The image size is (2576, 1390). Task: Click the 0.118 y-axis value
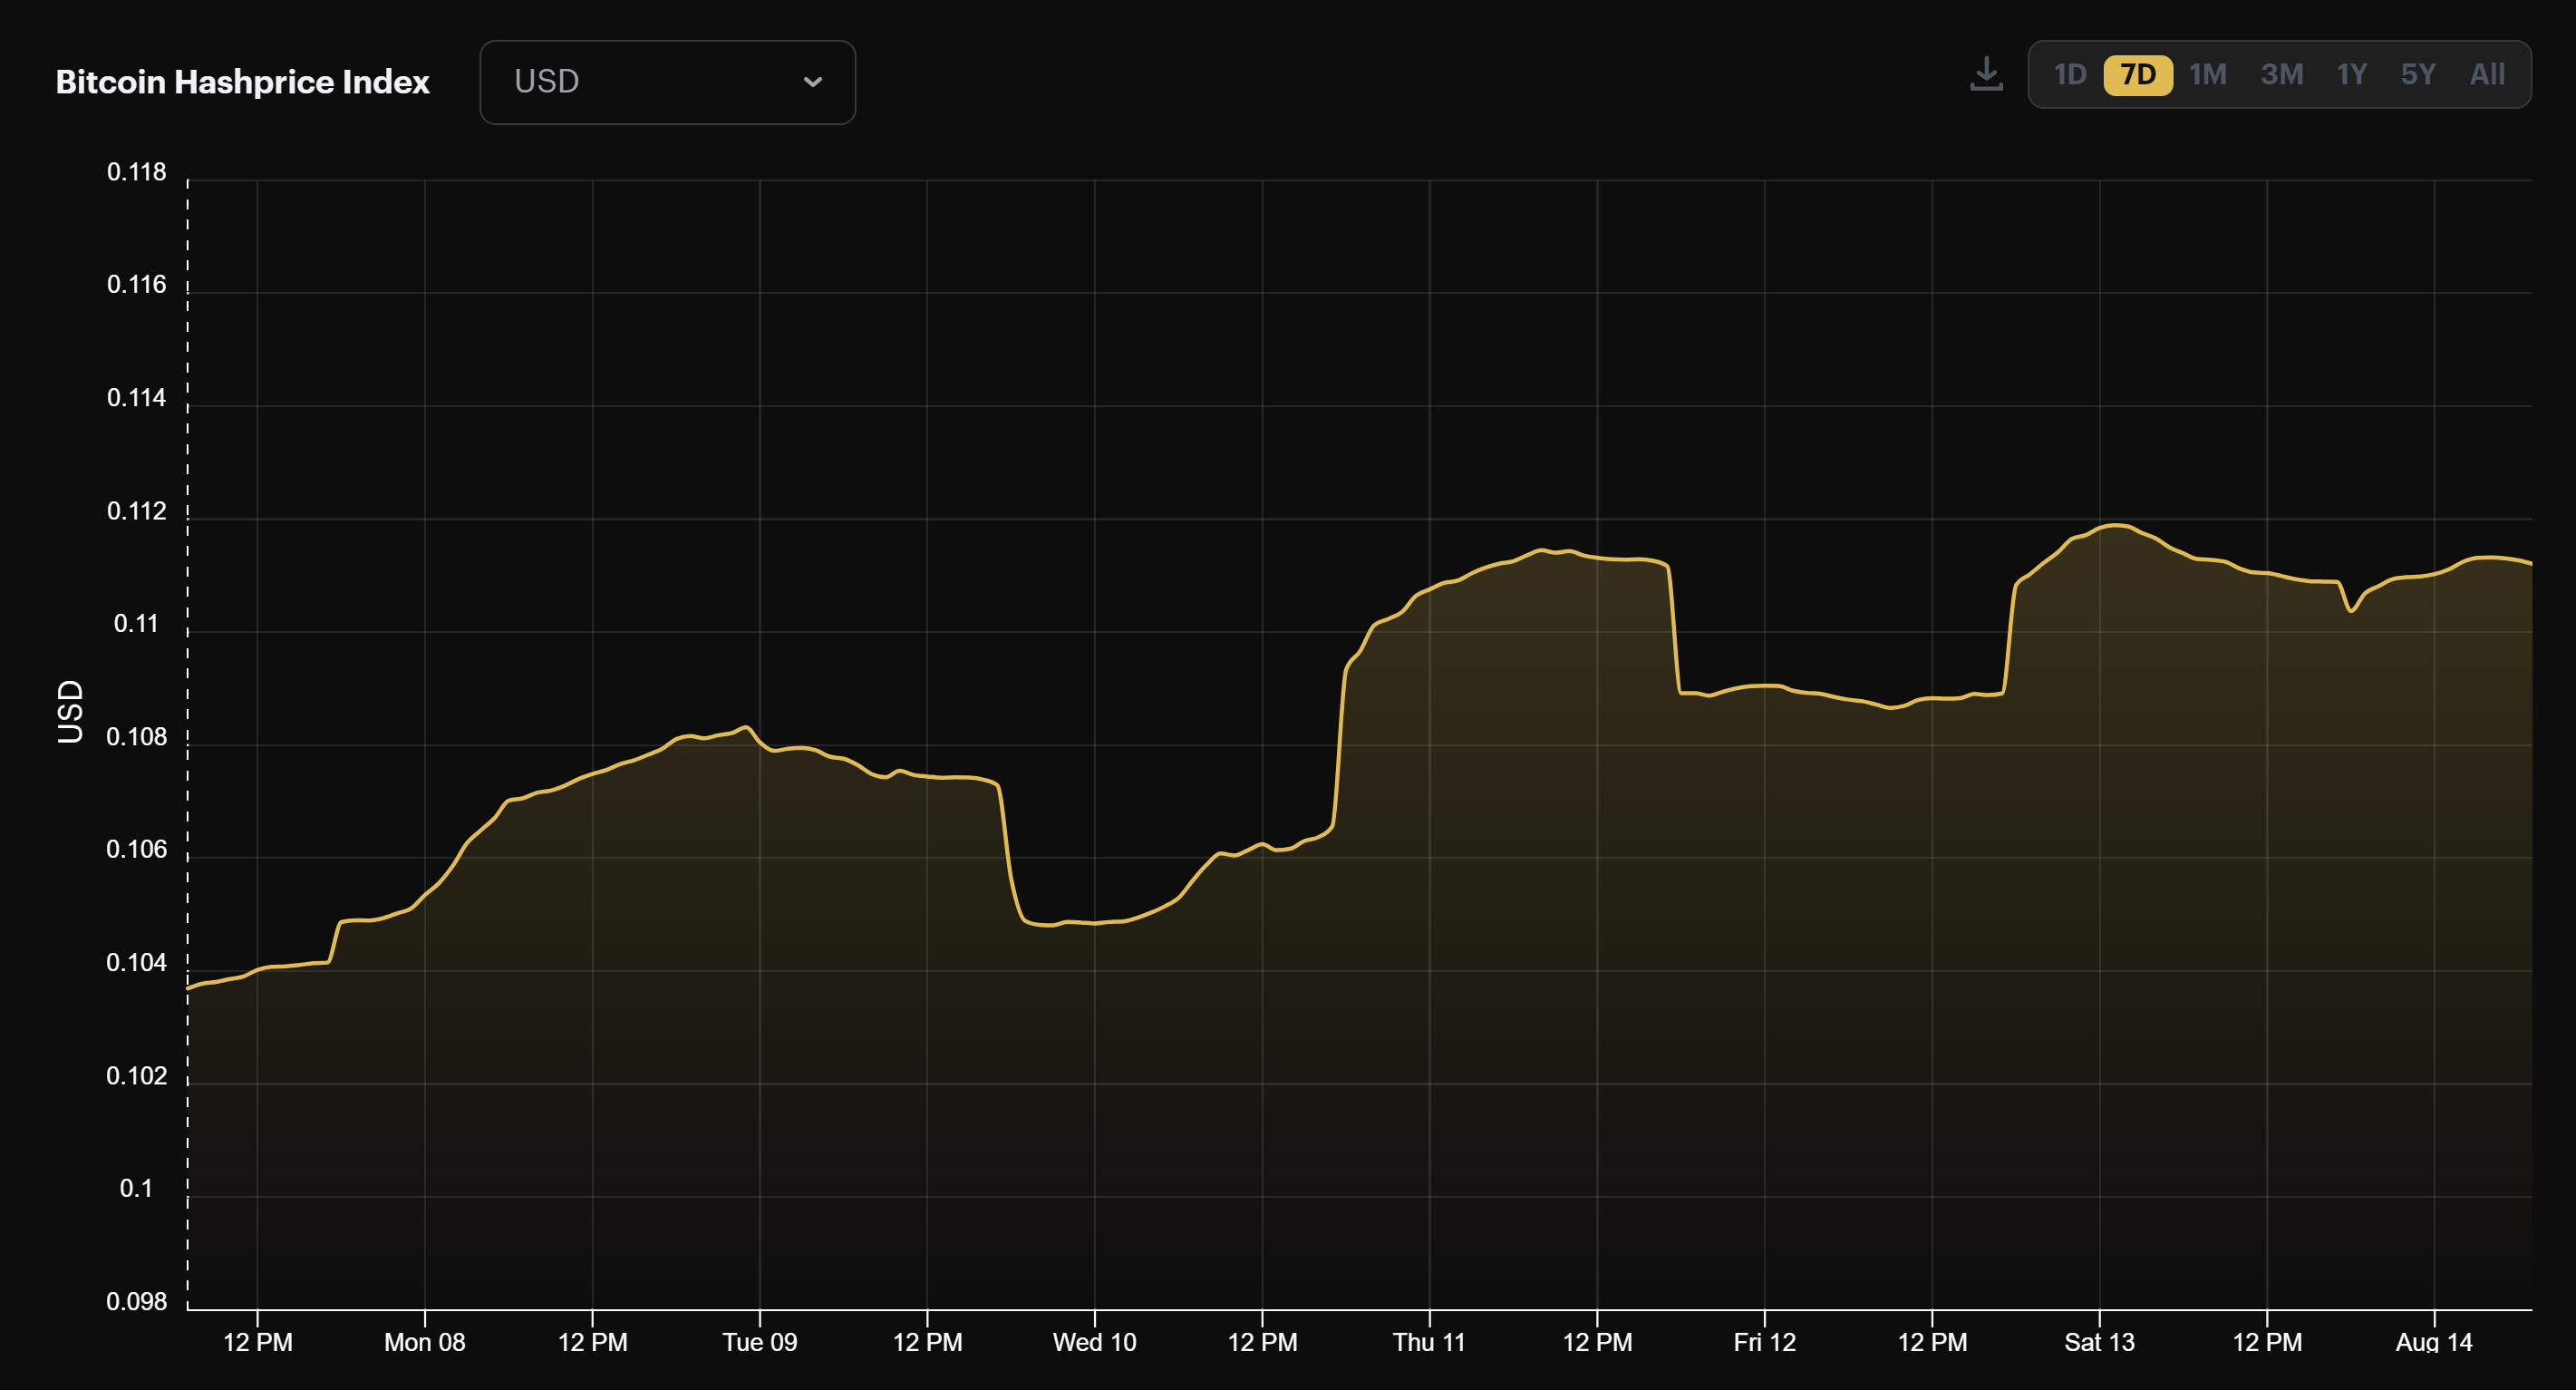136,172
